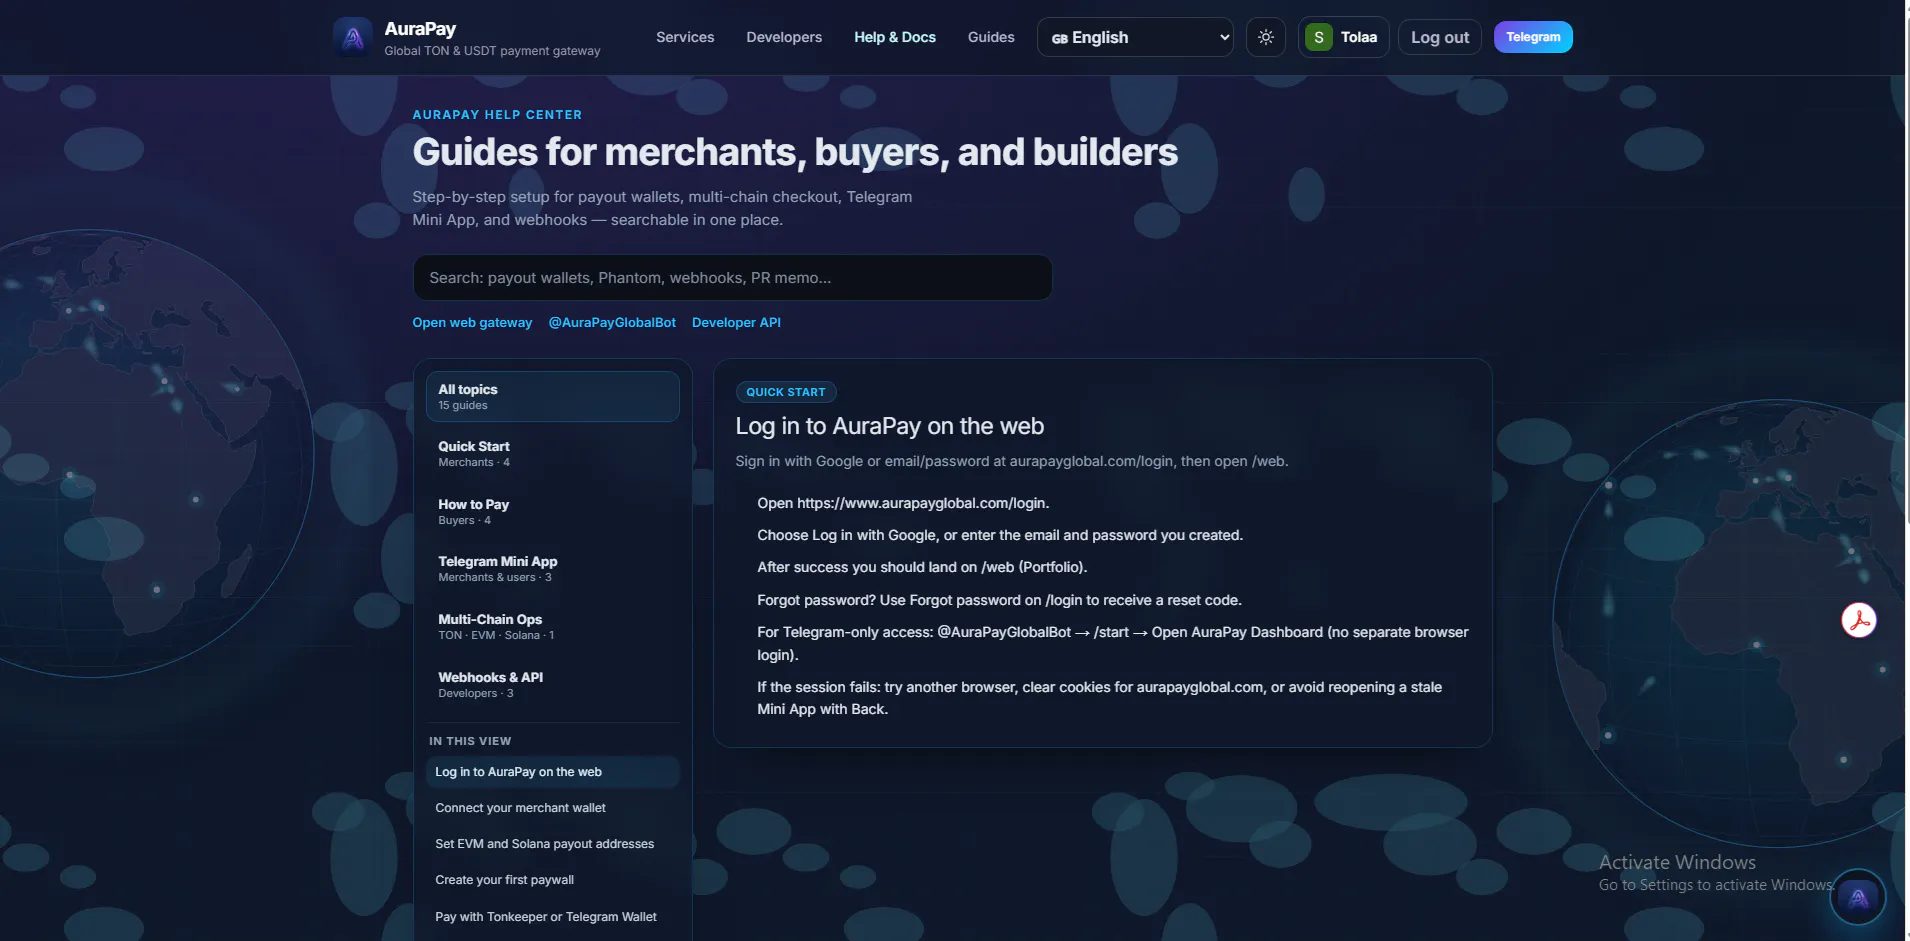Click the 'Sign in with Google or email/password' subtitle
This screenshot has width=1910, height=941.
(x=1011, y=461)
